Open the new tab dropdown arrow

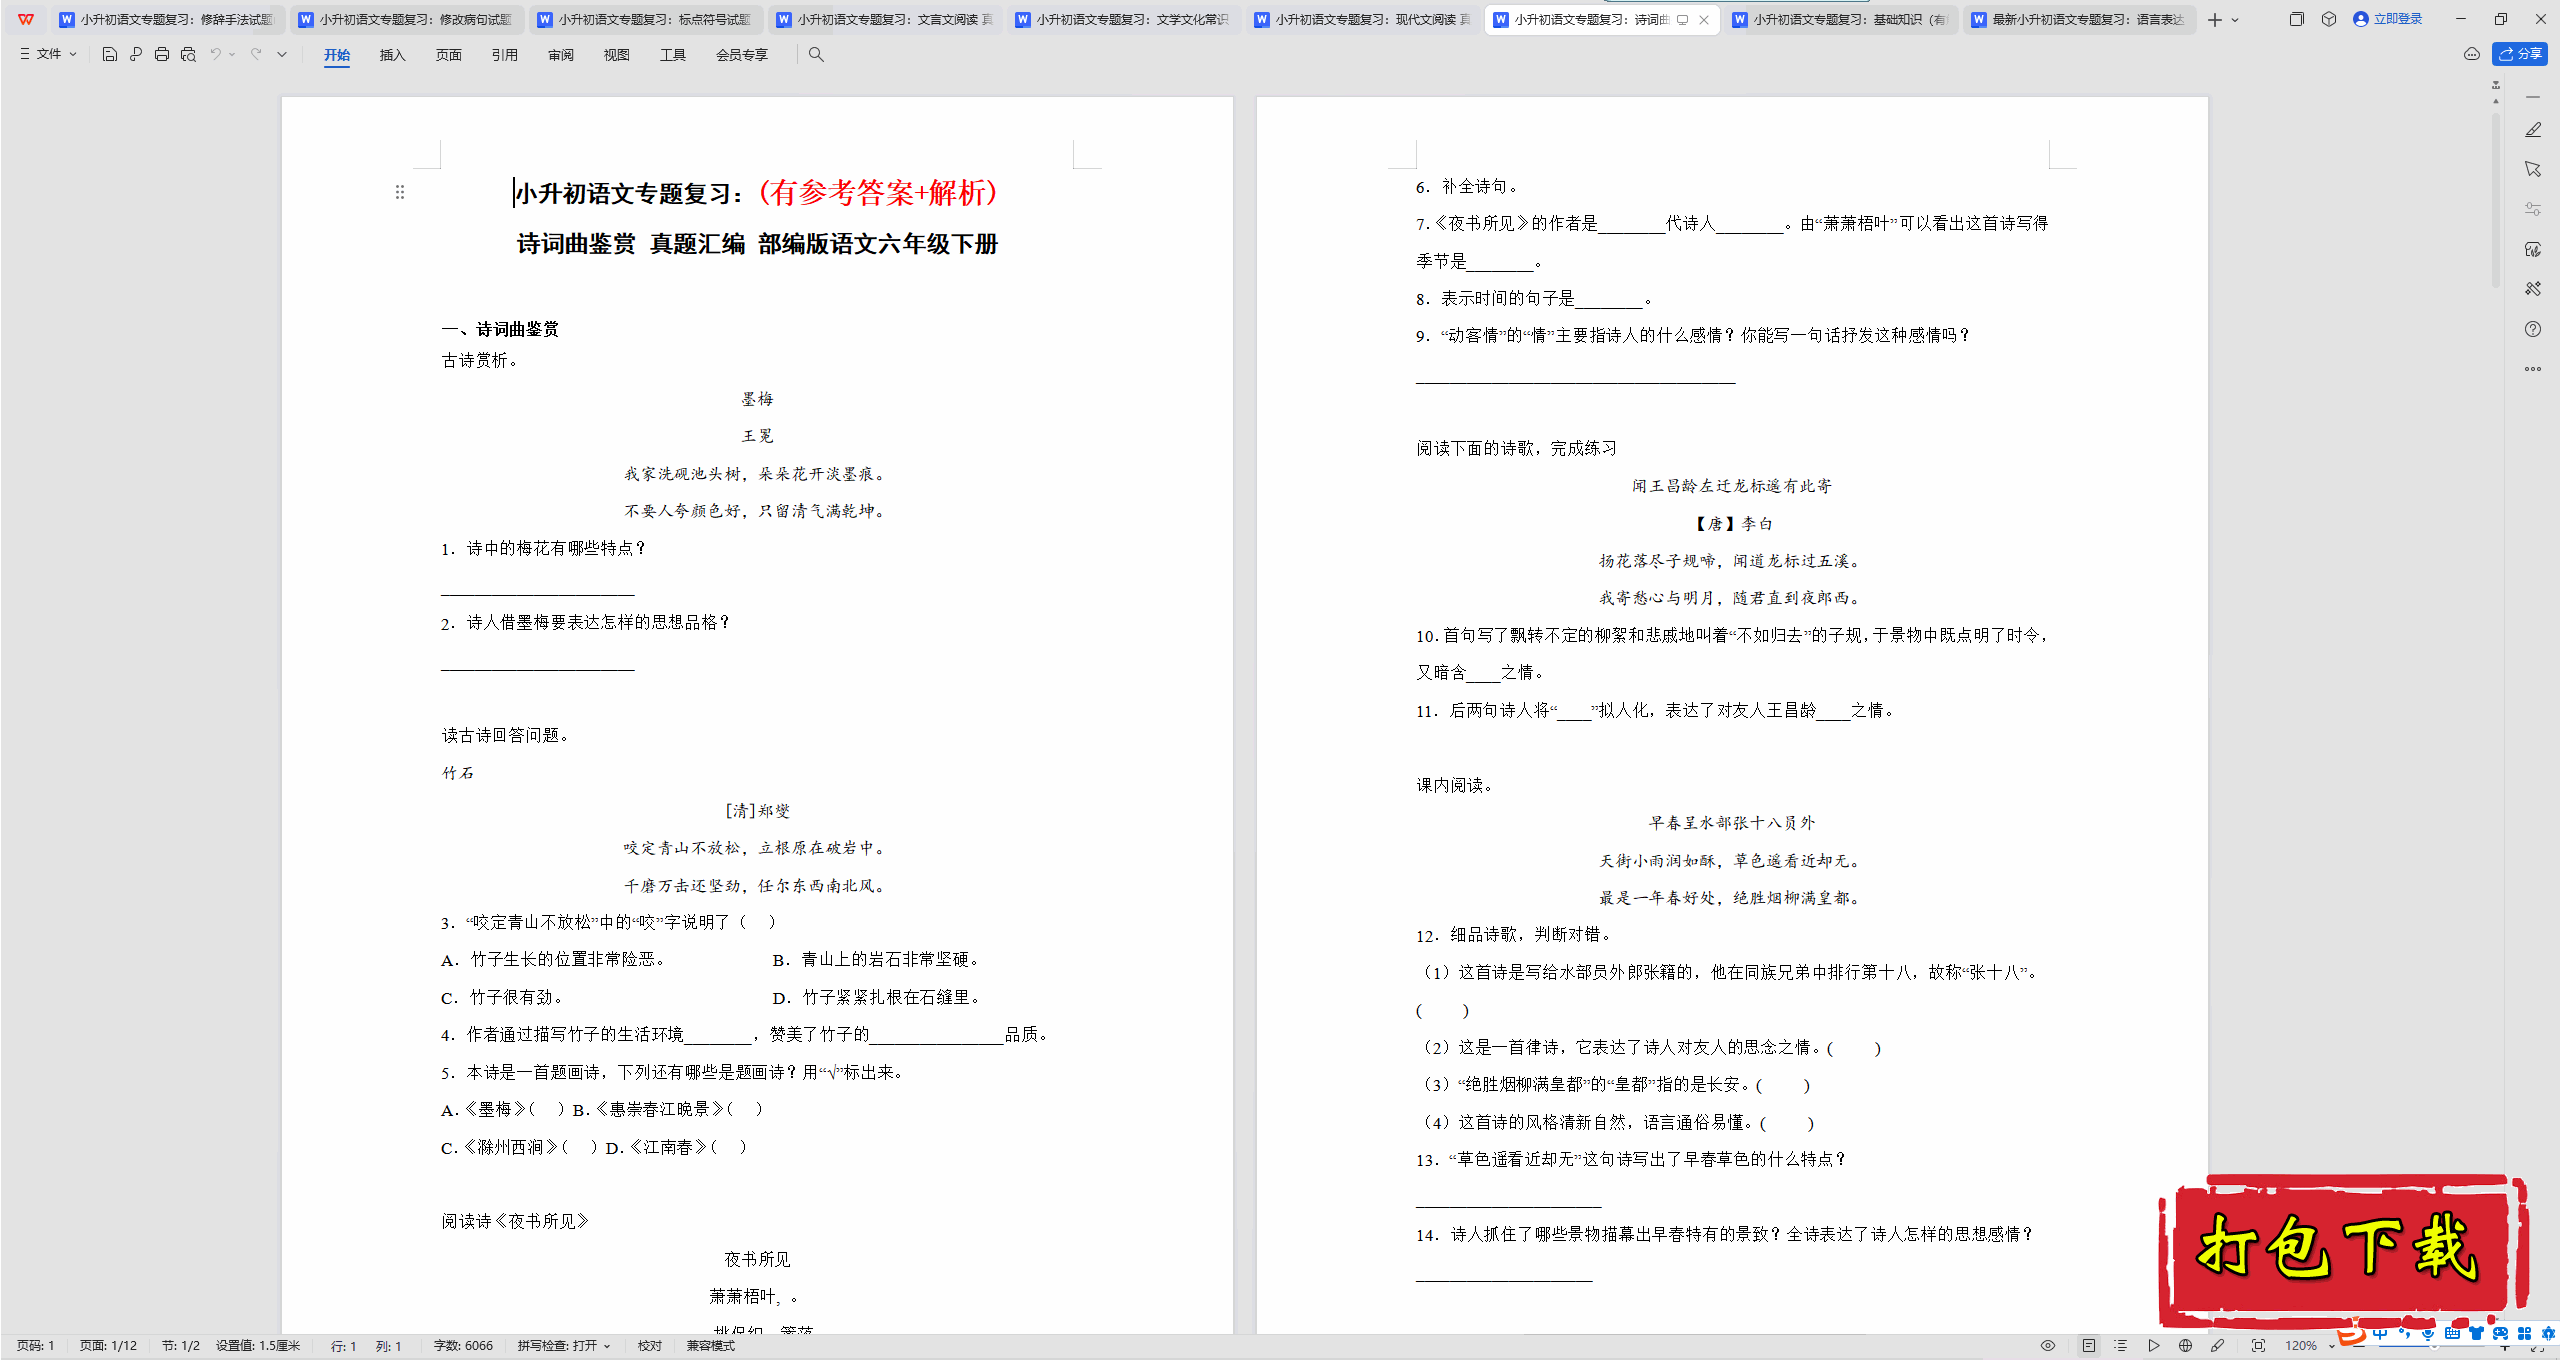pos(2235,20)
